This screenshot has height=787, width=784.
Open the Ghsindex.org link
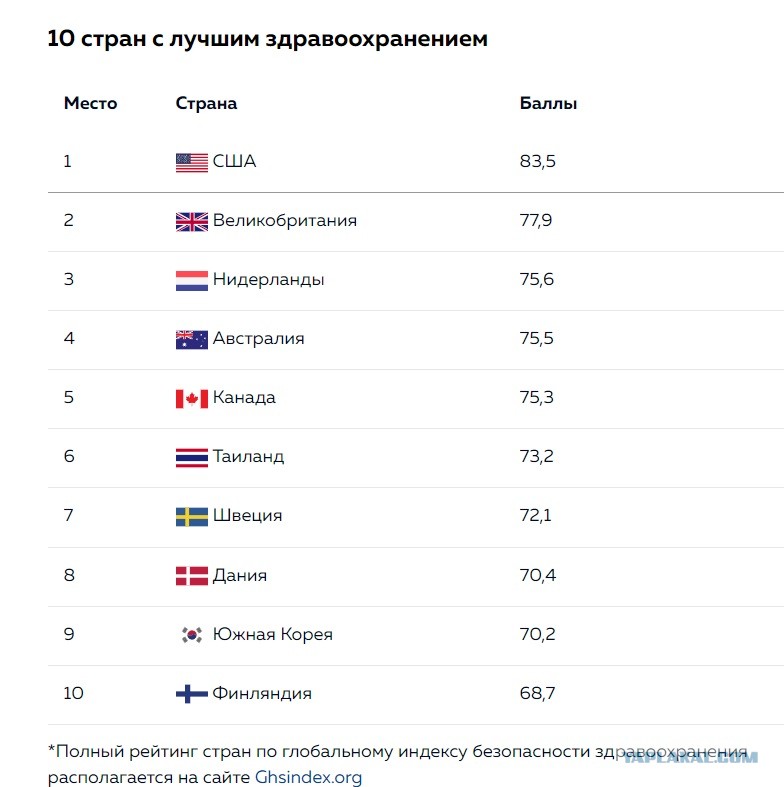coord(308,777)
